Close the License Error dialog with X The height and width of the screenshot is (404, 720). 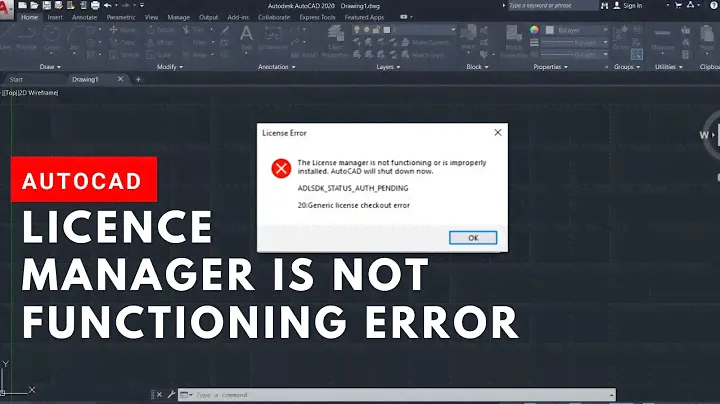point(497,132)
